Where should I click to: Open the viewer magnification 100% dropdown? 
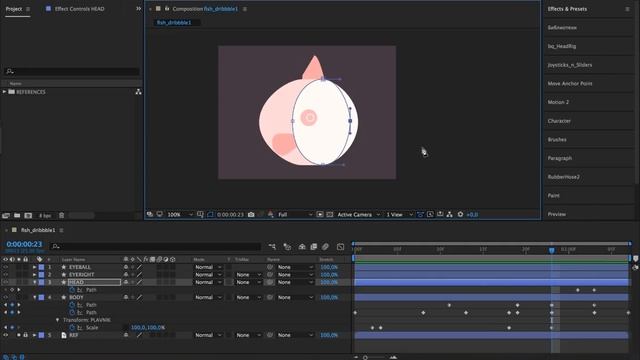coord(180,215)
